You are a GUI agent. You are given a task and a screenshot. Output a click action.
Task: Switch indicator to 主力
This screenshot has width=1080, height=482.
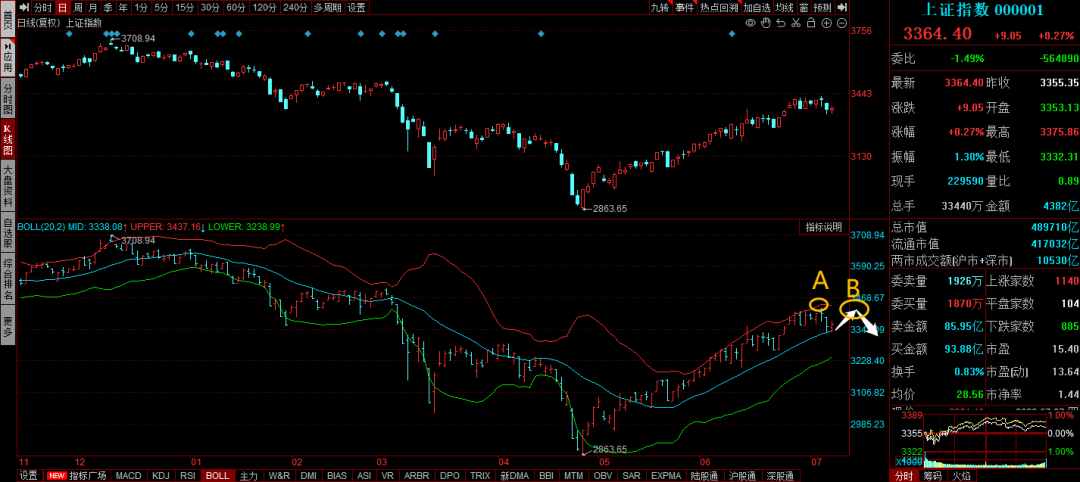249,476
